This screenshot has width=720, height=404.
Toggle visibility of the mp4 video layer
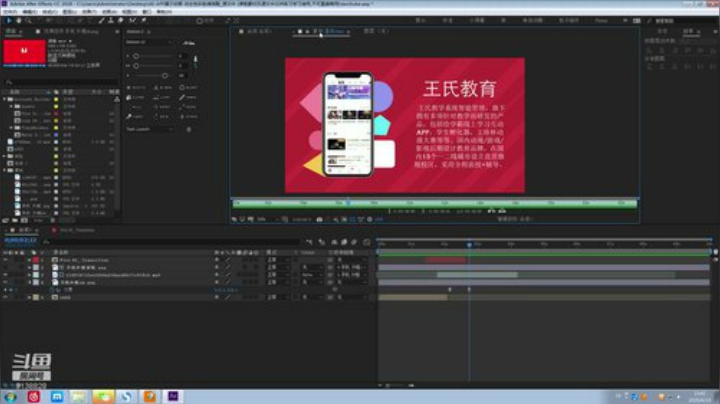pyautogui.click(x=6, y=275)
